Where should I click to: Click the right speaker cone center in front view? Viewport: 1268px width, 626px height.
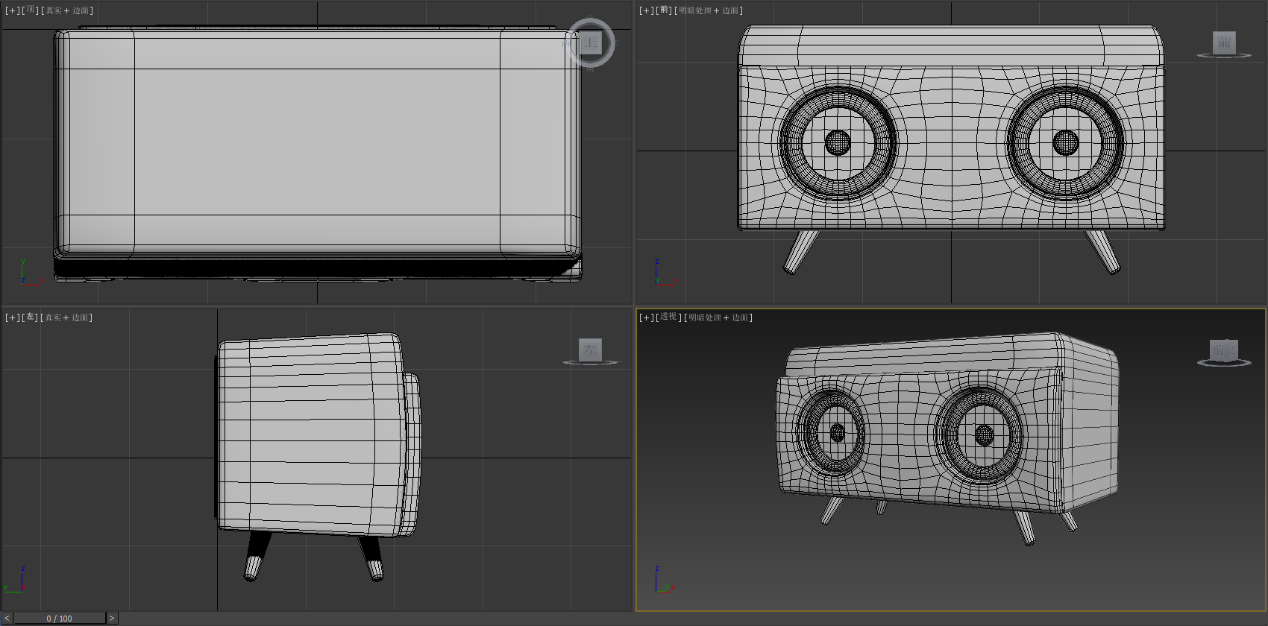point(1066,142)
